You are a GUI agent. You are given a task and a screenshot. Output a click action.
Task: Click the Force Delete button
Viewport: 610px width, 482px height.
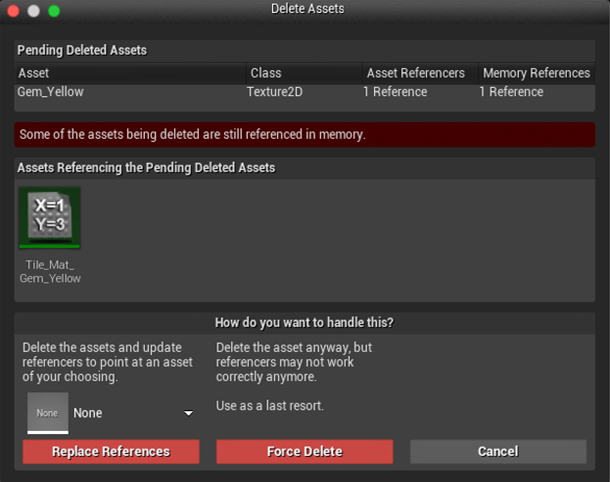(305, 451)
